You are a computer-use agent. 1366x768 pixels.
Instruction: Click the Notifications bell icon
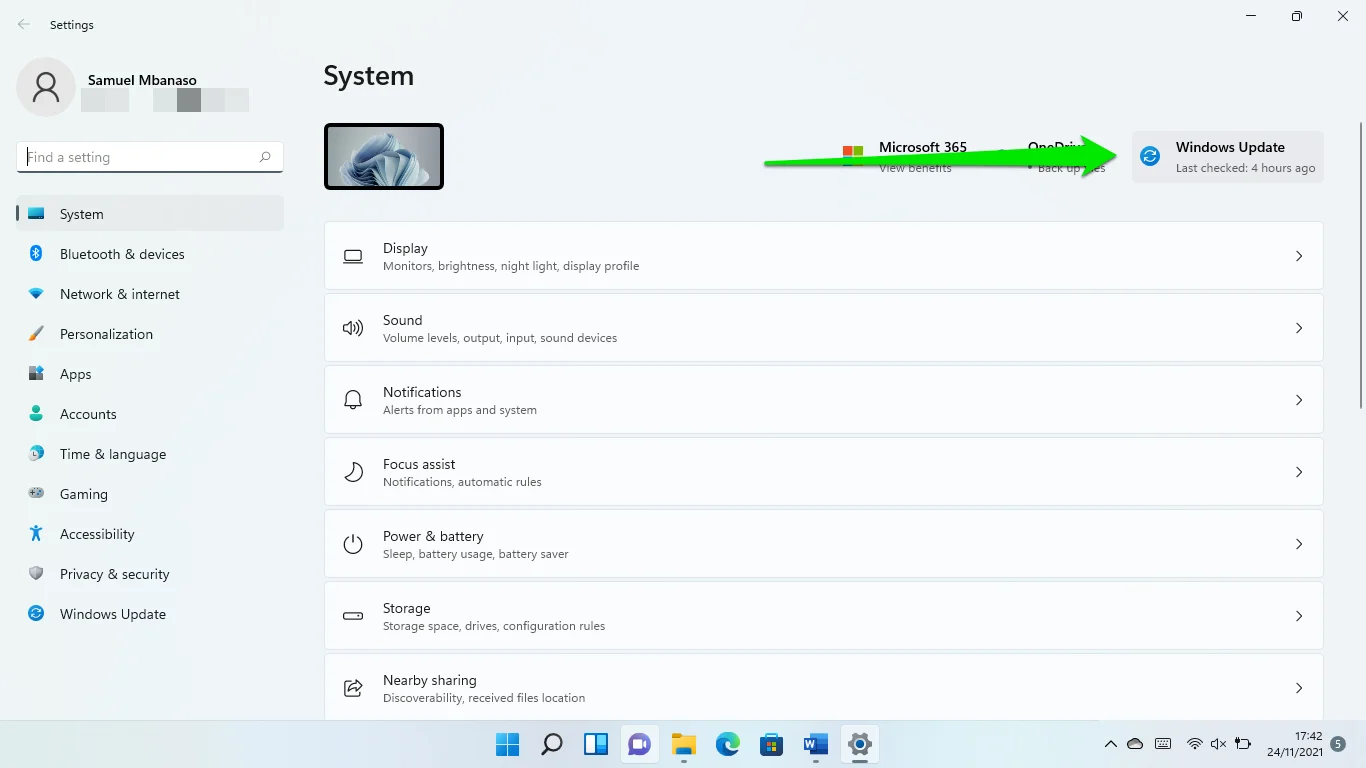353,400
